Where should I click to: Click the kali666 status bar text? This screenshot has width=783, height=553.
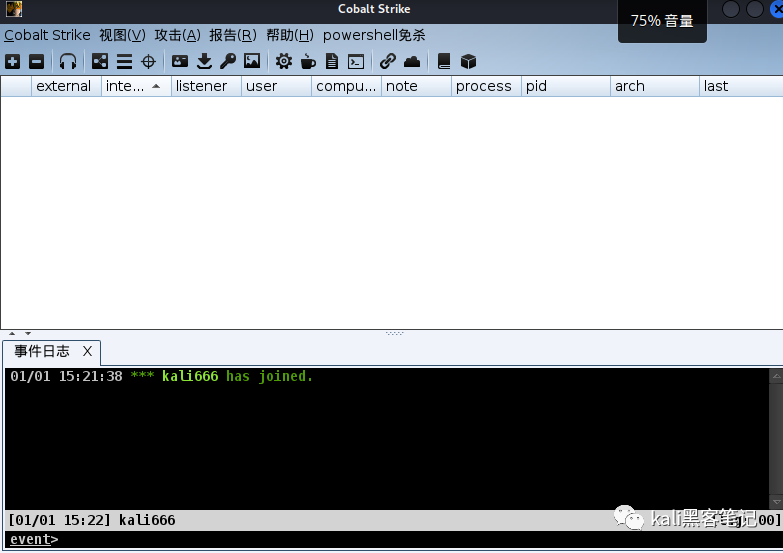pyautogui.click(x=147, y=521)
